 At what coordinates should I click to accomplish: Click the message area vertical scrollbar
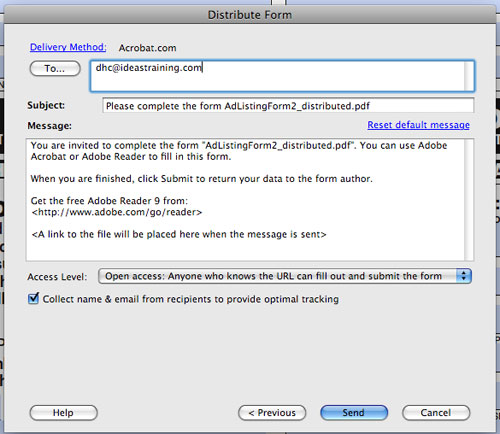469,199
